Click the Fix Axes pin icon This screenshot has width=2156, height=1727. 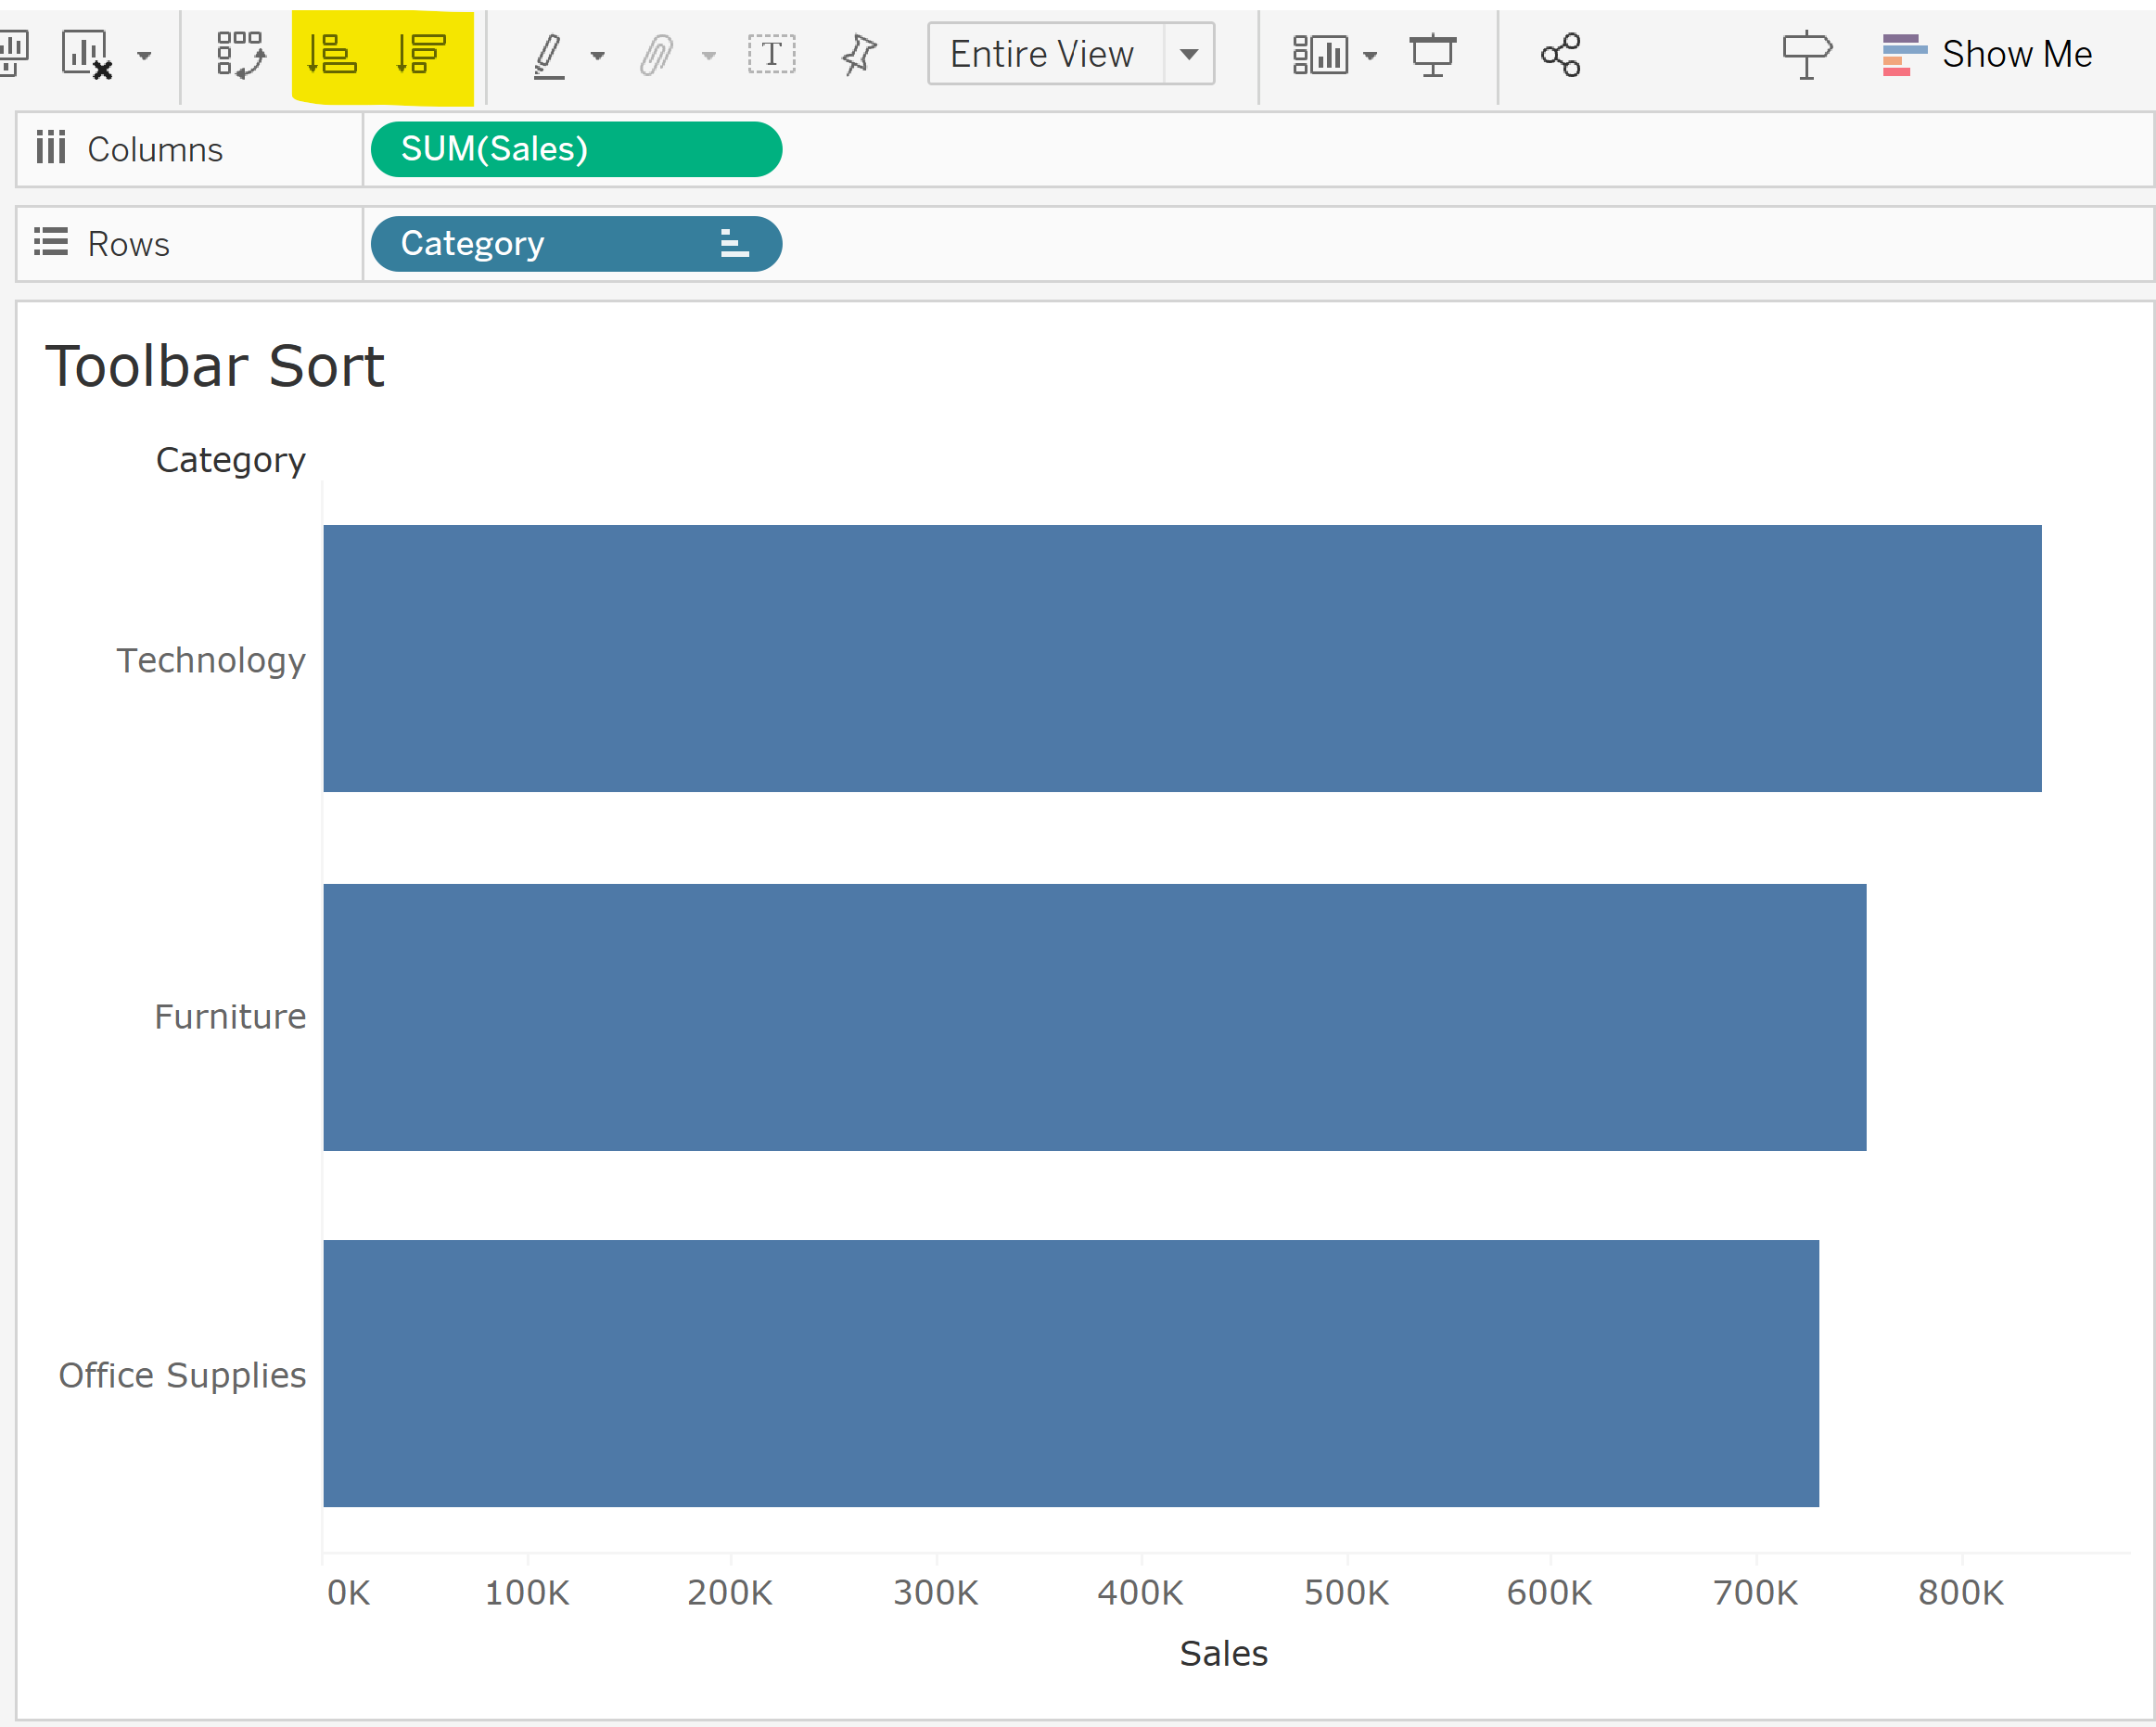click(859, 54)
